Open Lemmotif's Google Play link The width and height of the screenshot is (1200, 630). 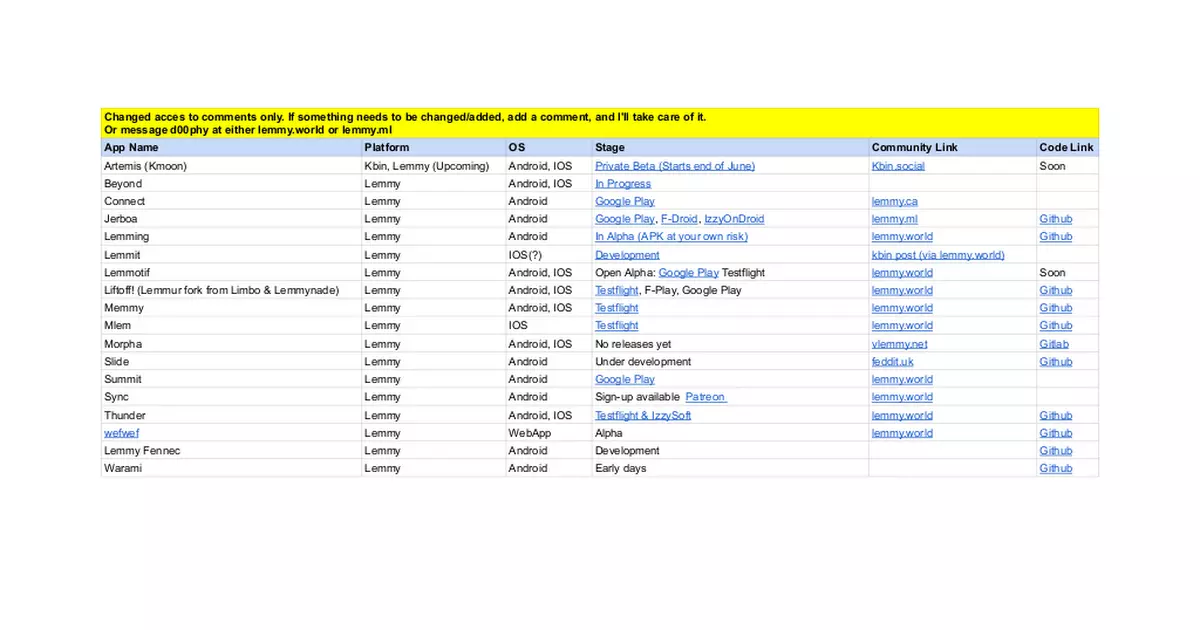[688, 272]
